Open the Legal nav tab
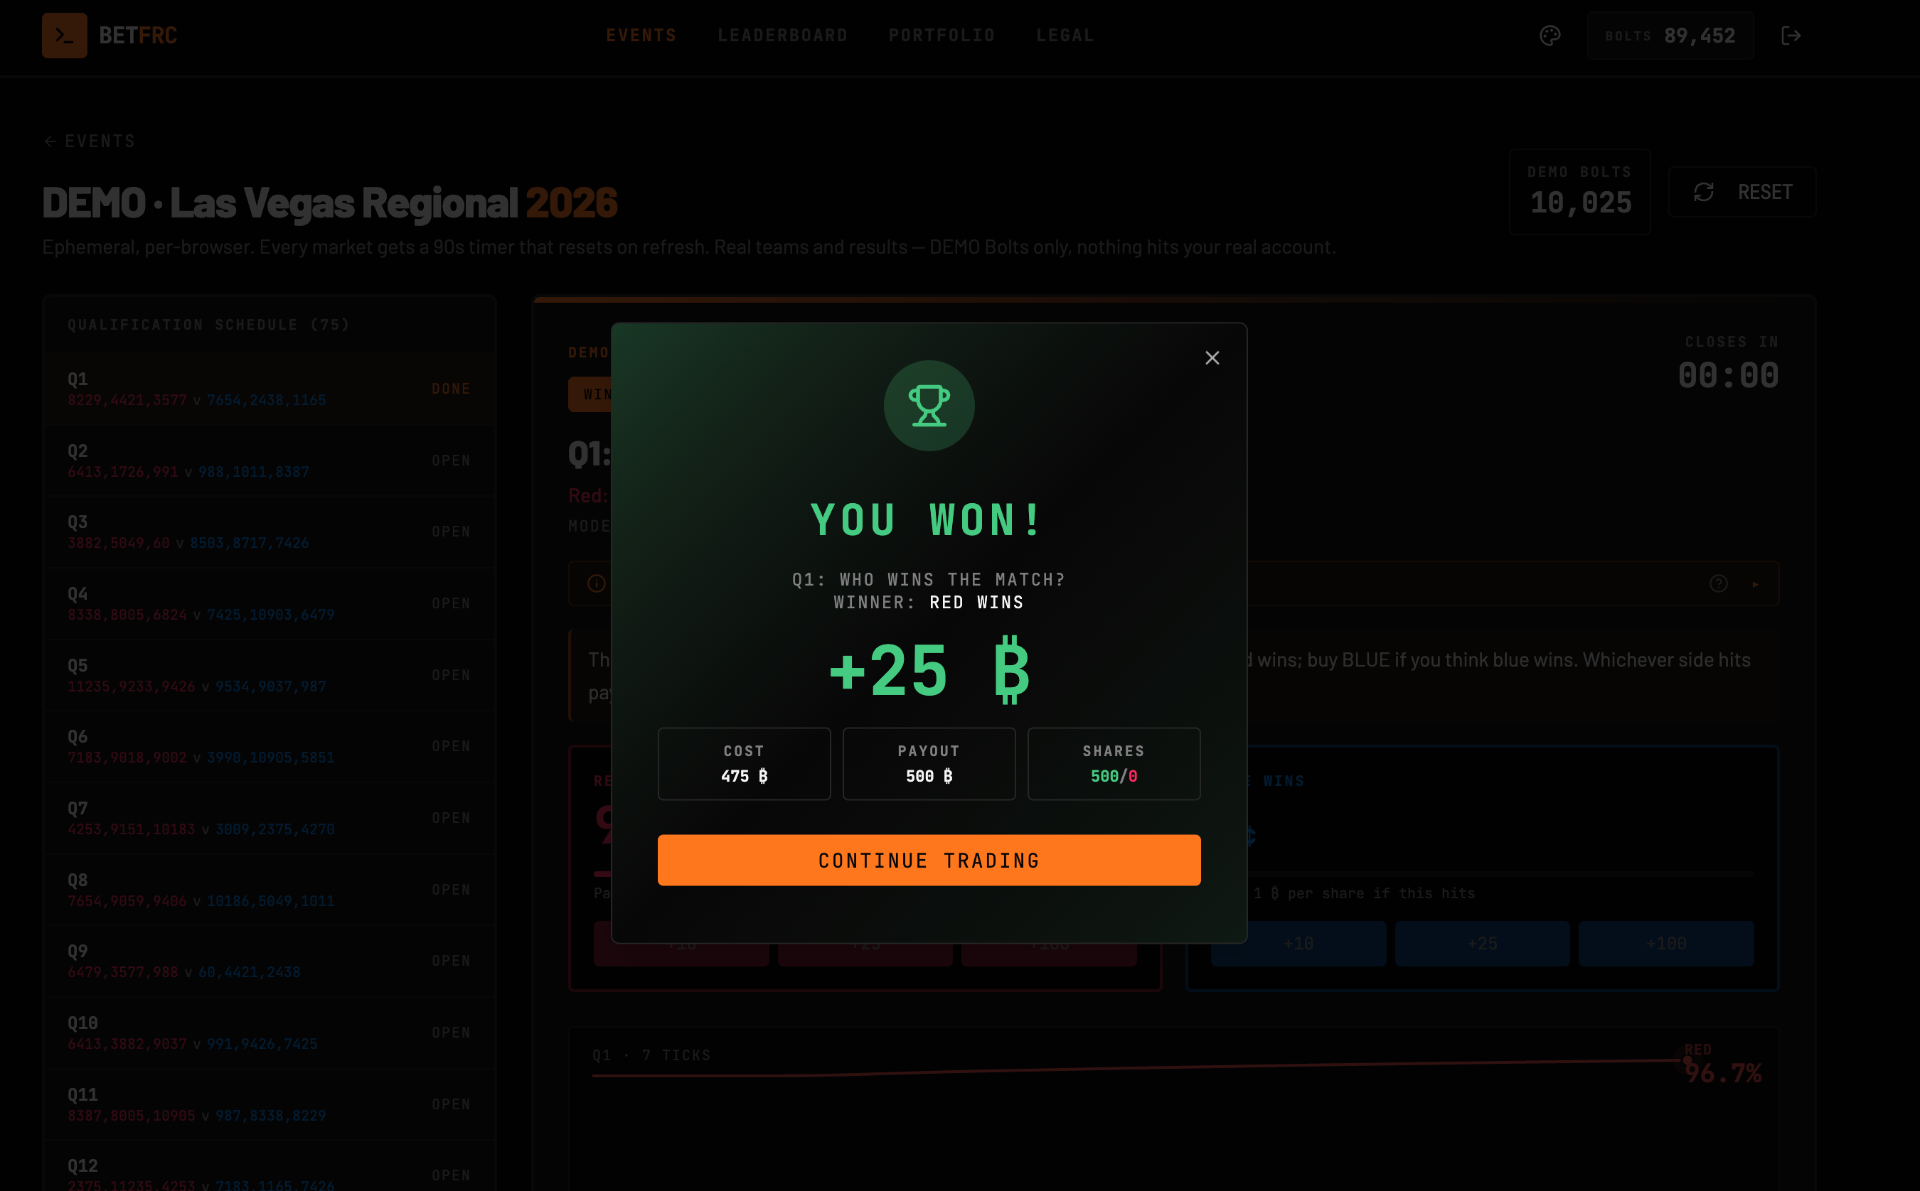 (x=1065, y=35)
